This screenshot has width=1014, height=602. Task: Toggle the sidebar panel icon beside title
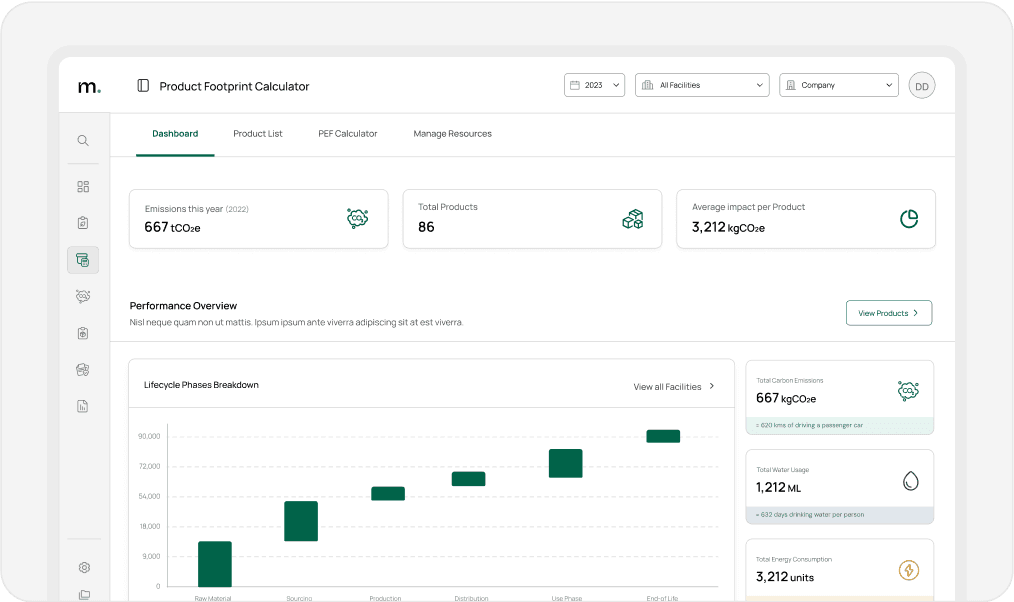(x=144, y=85)
